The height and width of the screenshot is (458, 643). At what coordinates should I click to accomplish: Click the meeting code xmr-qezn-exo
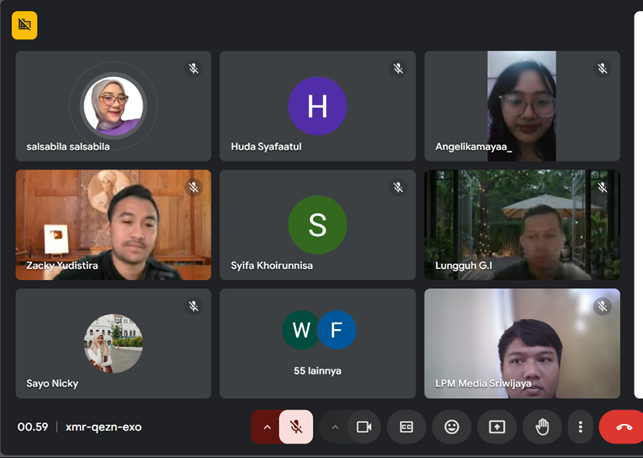(x=103, y=427)
